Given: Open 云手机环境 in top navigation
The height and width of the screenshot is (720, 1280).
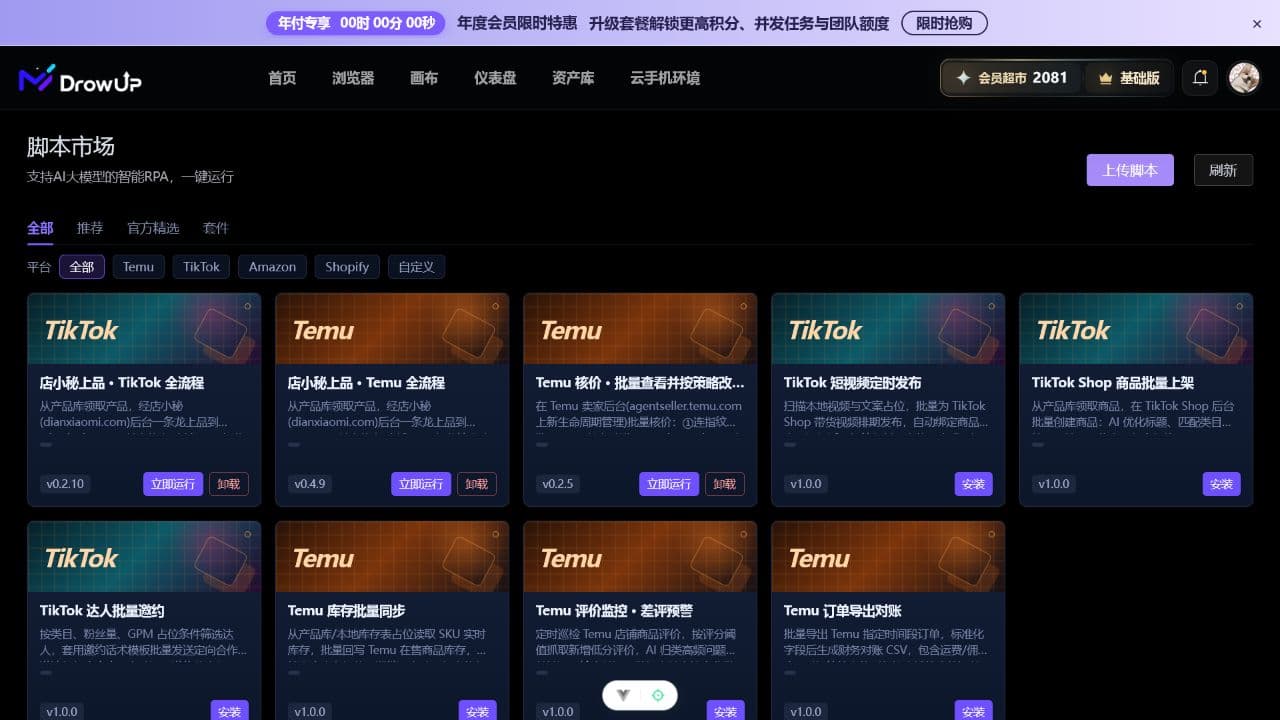Looking at the screenshot, I should (665, 78).
